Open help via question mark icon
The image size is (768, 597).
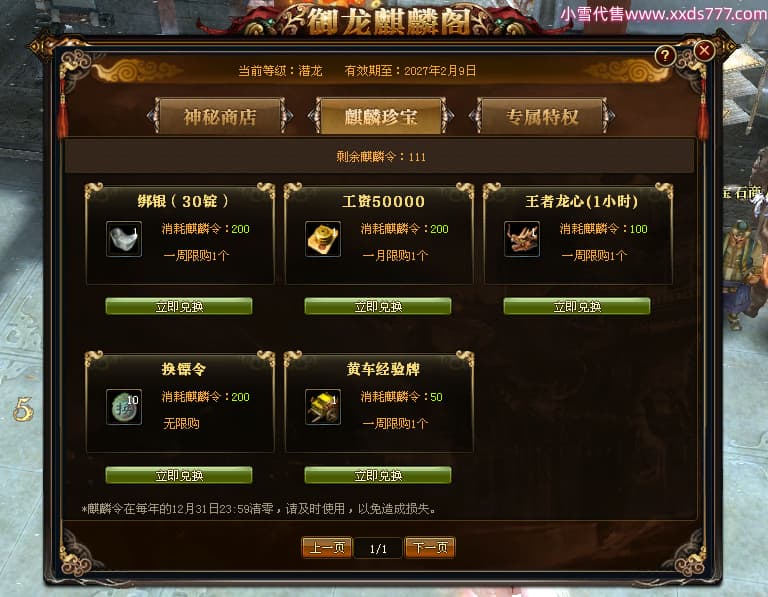click(x=665, y=56)
